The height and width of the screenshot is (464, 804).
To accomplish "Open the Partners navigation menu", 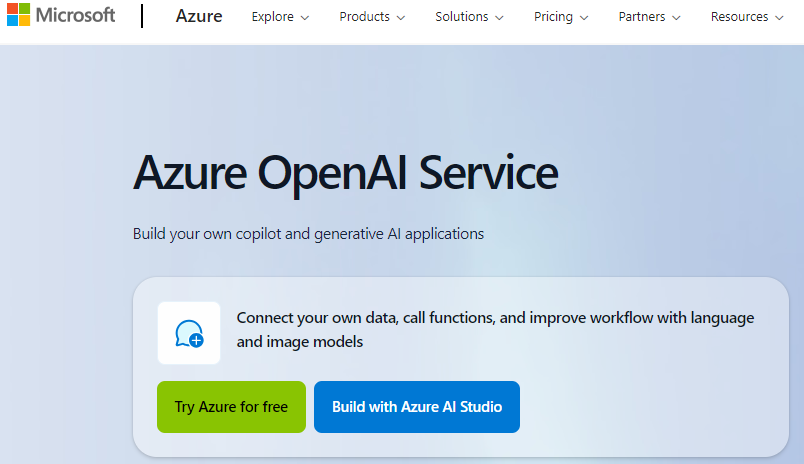I will click(x=641, y=17).
